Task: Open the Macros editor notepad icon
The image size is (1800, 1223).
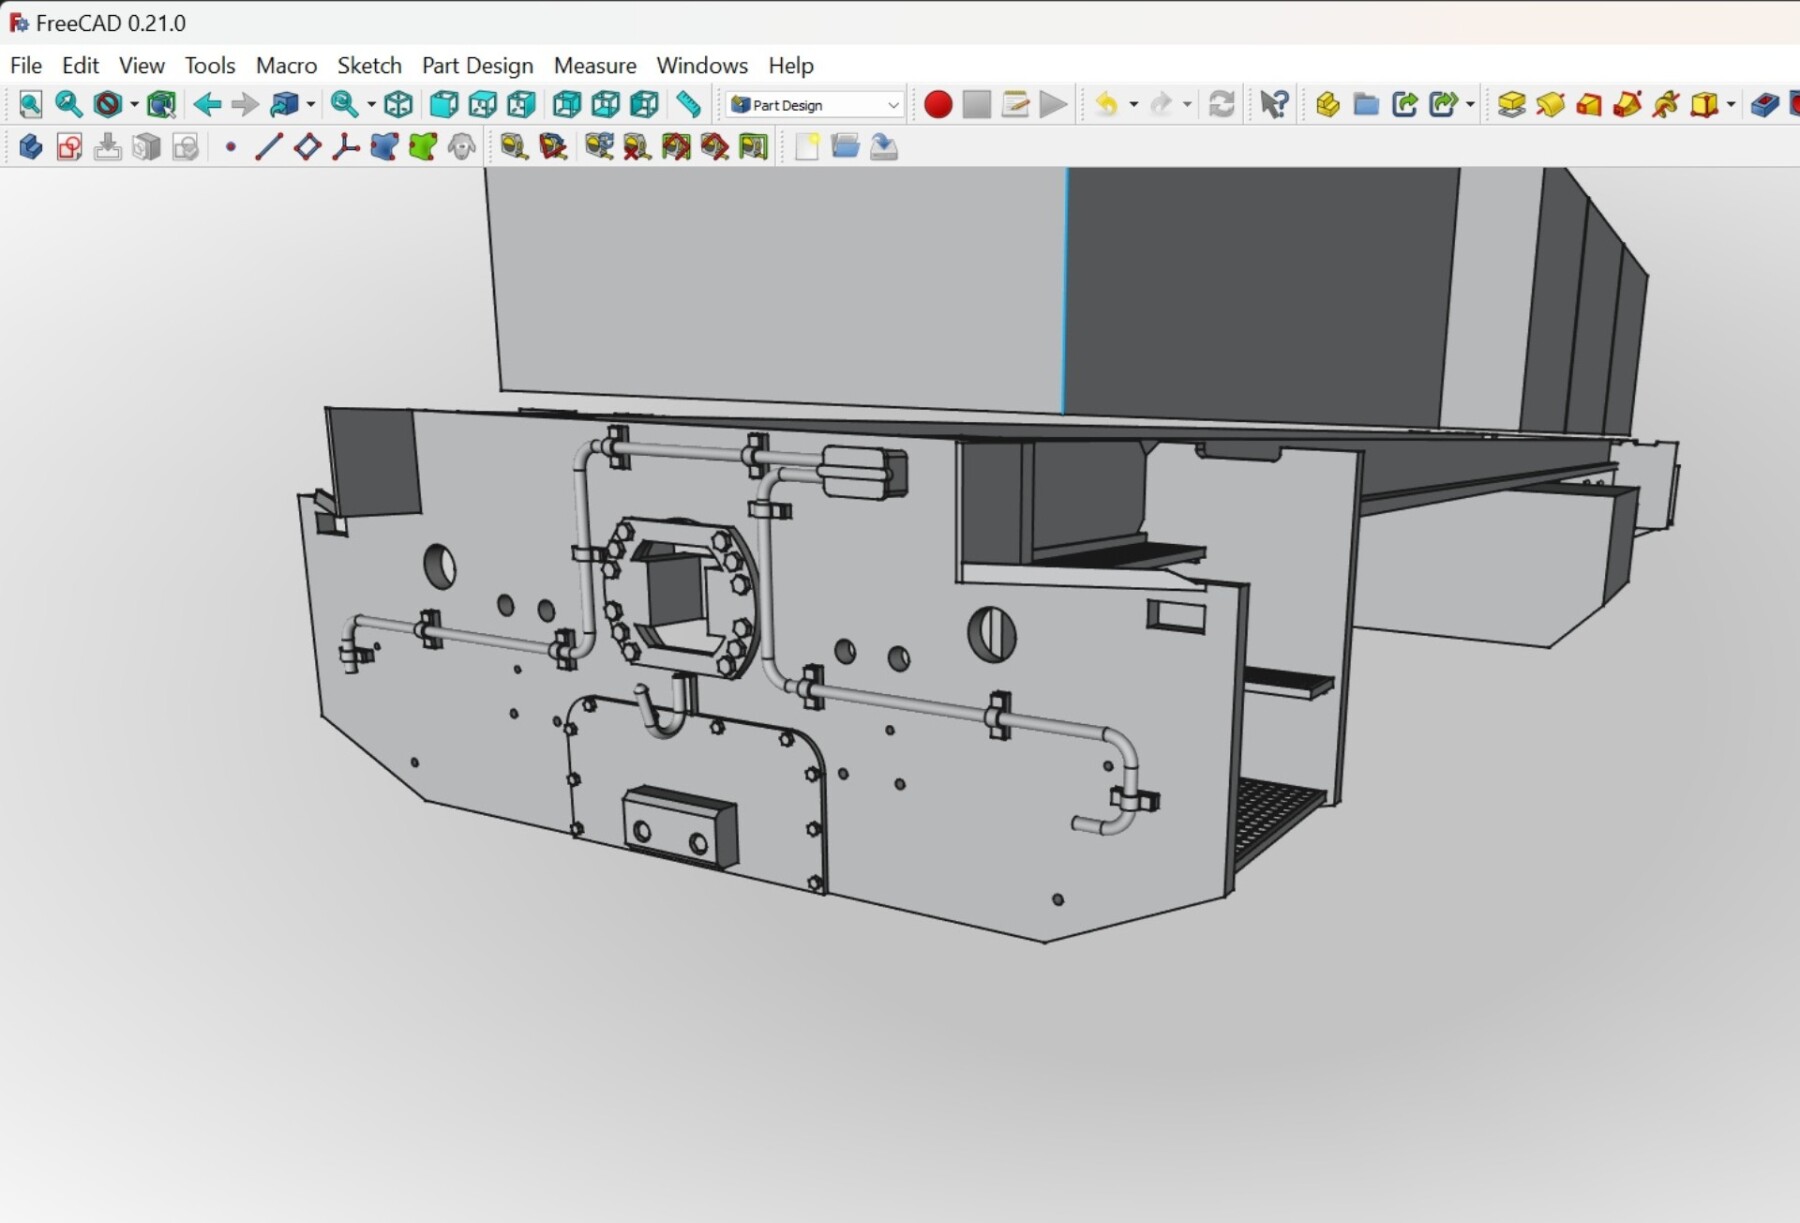Action: pos(1015,104)
